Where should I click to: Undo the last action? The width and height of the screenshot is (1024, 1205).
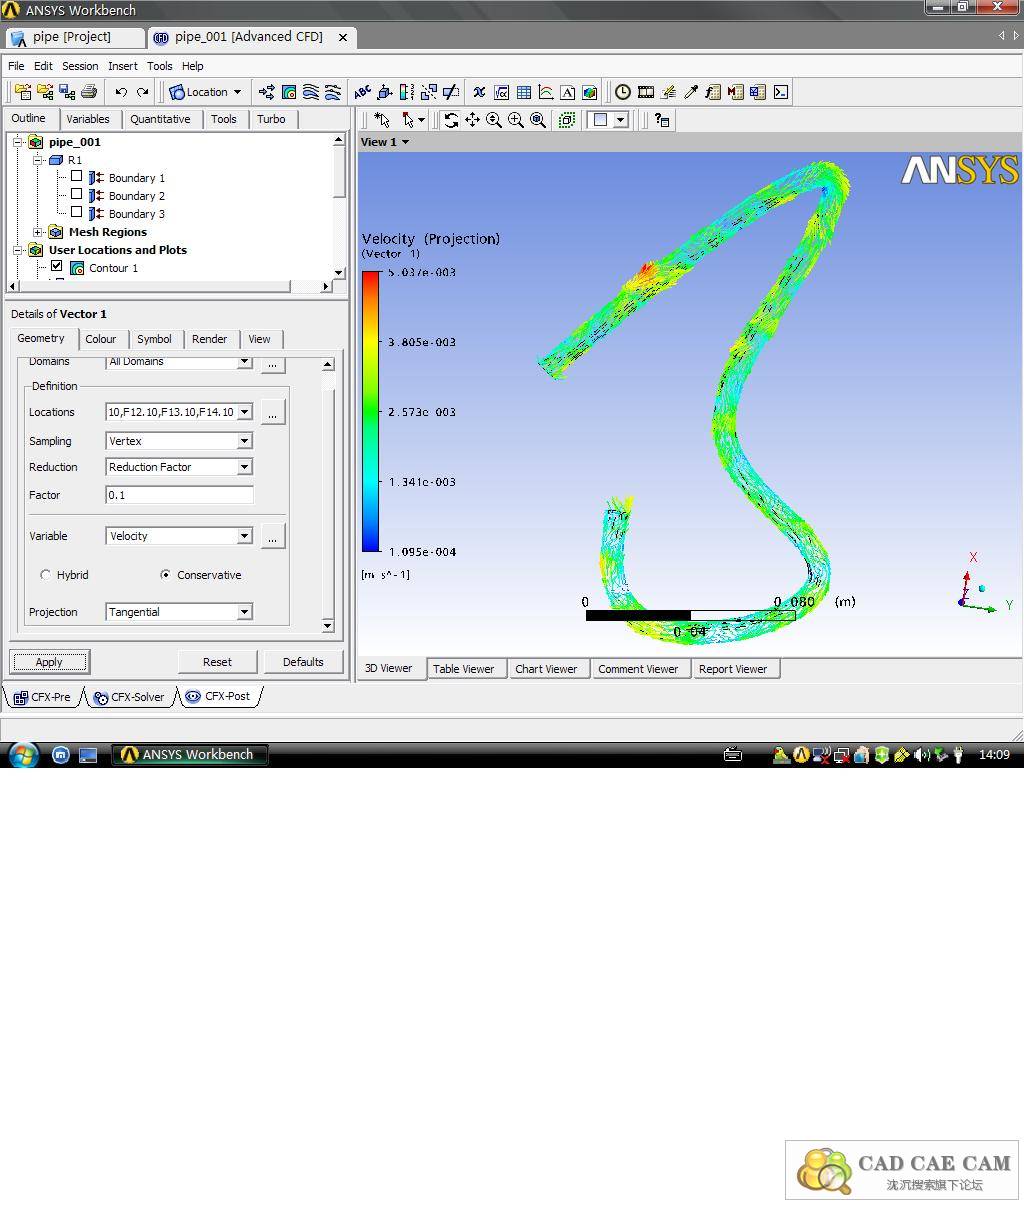point(121,92)
